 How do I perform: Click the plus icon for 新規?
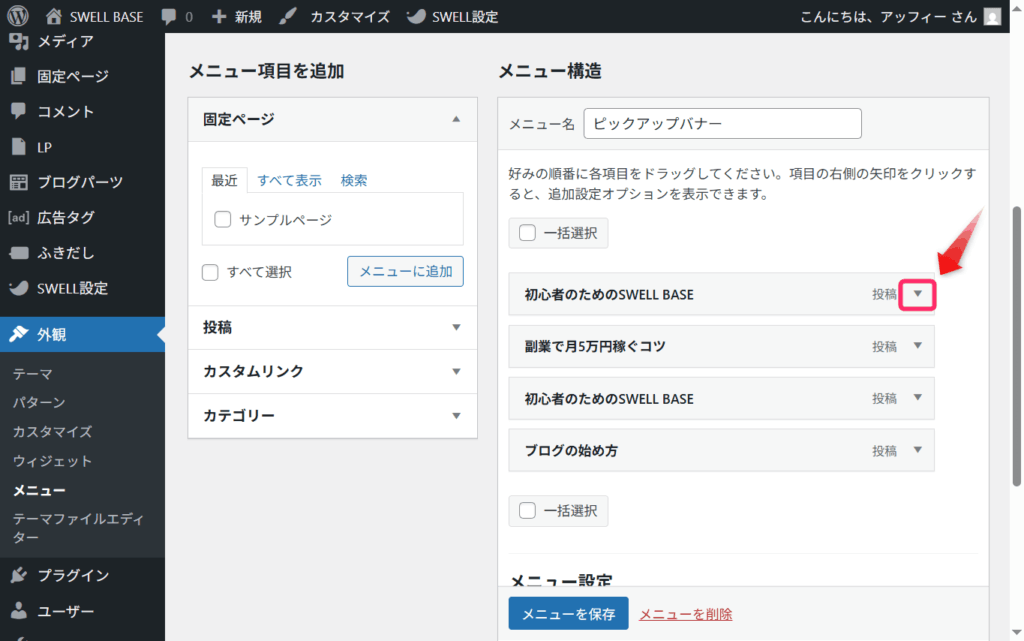pos(219,16)
